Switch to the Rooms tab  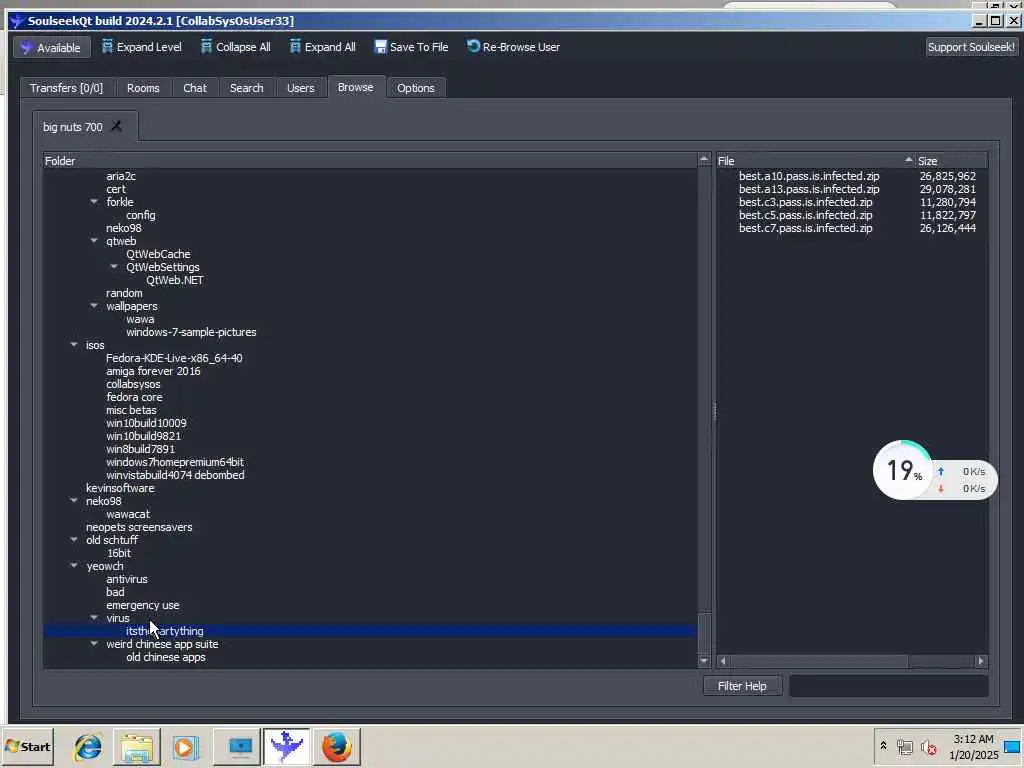(x=143, y=88)
